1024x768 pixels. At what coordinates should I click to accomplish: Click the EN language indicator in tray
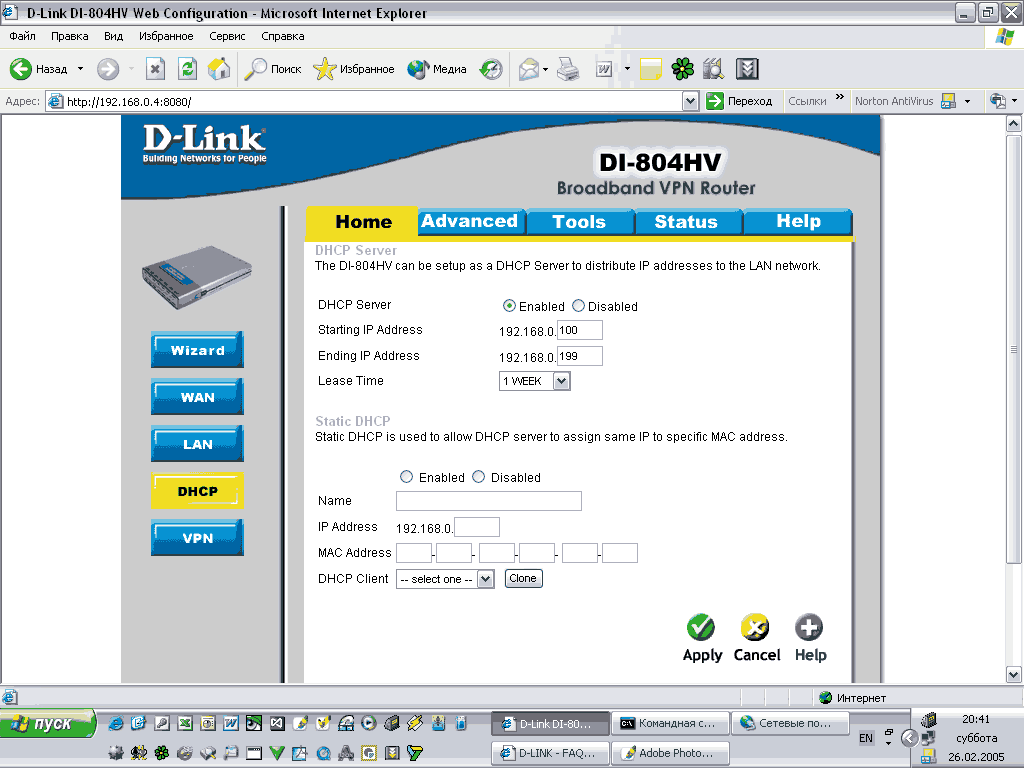coord(865,738)
